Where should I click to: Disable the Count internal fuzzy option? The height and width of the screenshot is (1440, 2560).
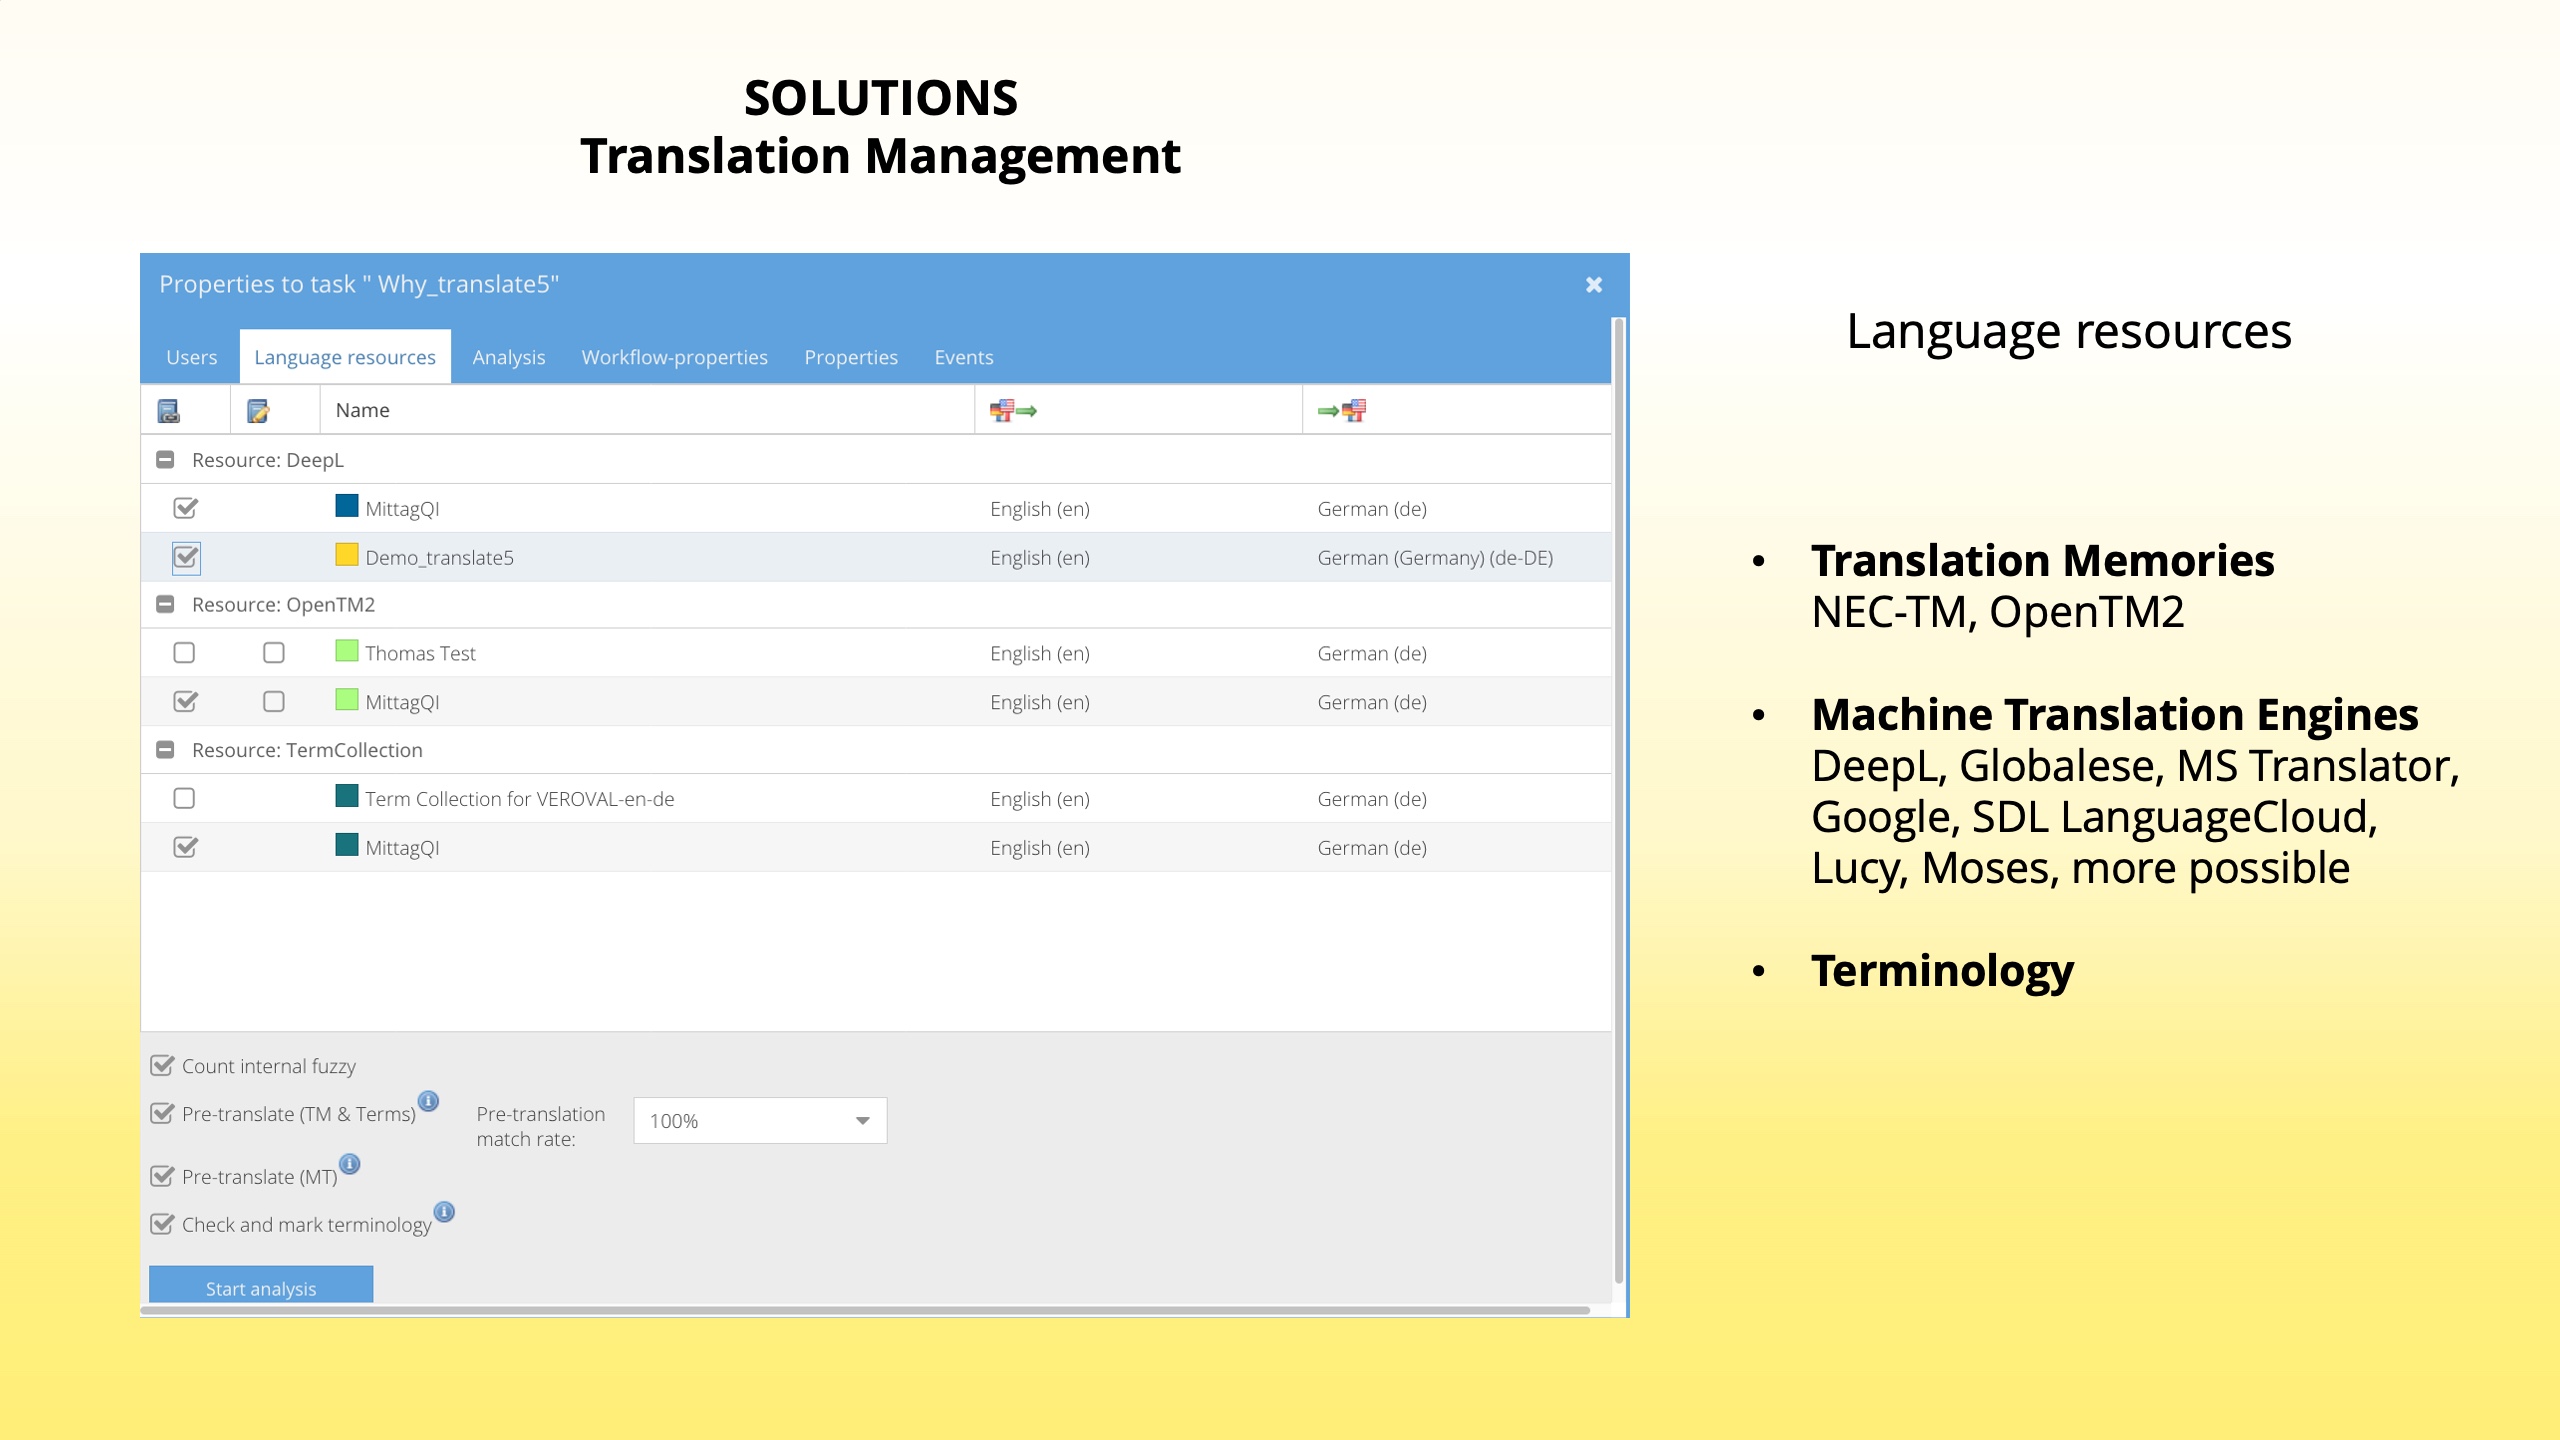tap(163, 1064)
